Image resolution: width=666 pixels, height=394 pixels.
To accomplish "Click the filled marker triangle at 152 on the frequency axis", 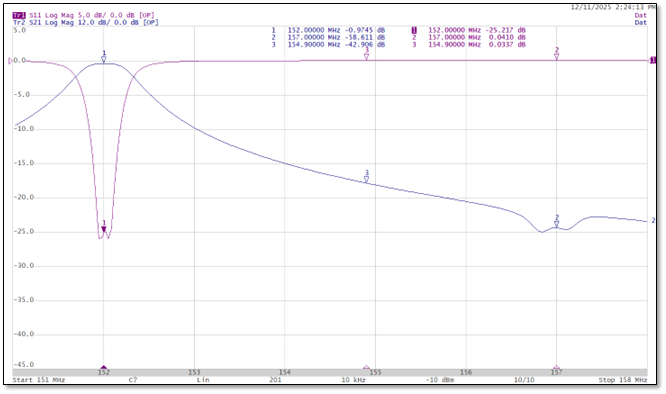I will point(104,367).
